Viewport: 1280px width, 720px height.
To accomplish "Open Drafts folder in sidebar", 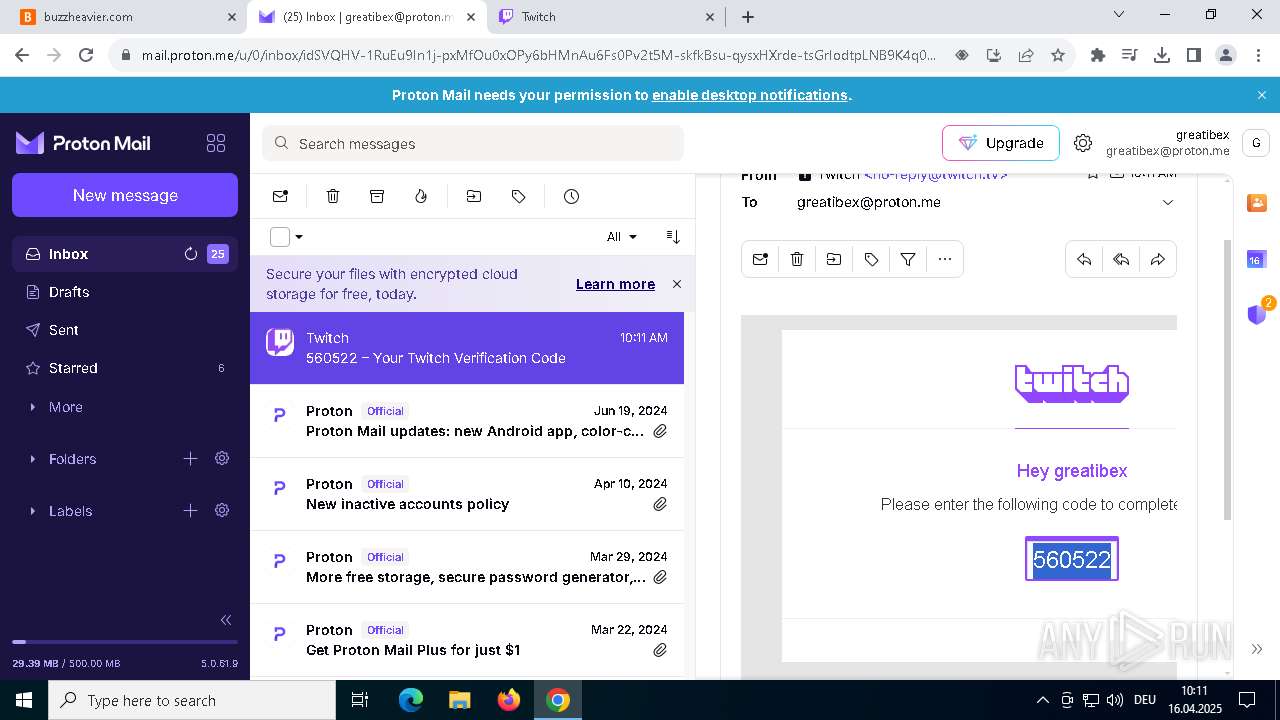I will 125,292.
